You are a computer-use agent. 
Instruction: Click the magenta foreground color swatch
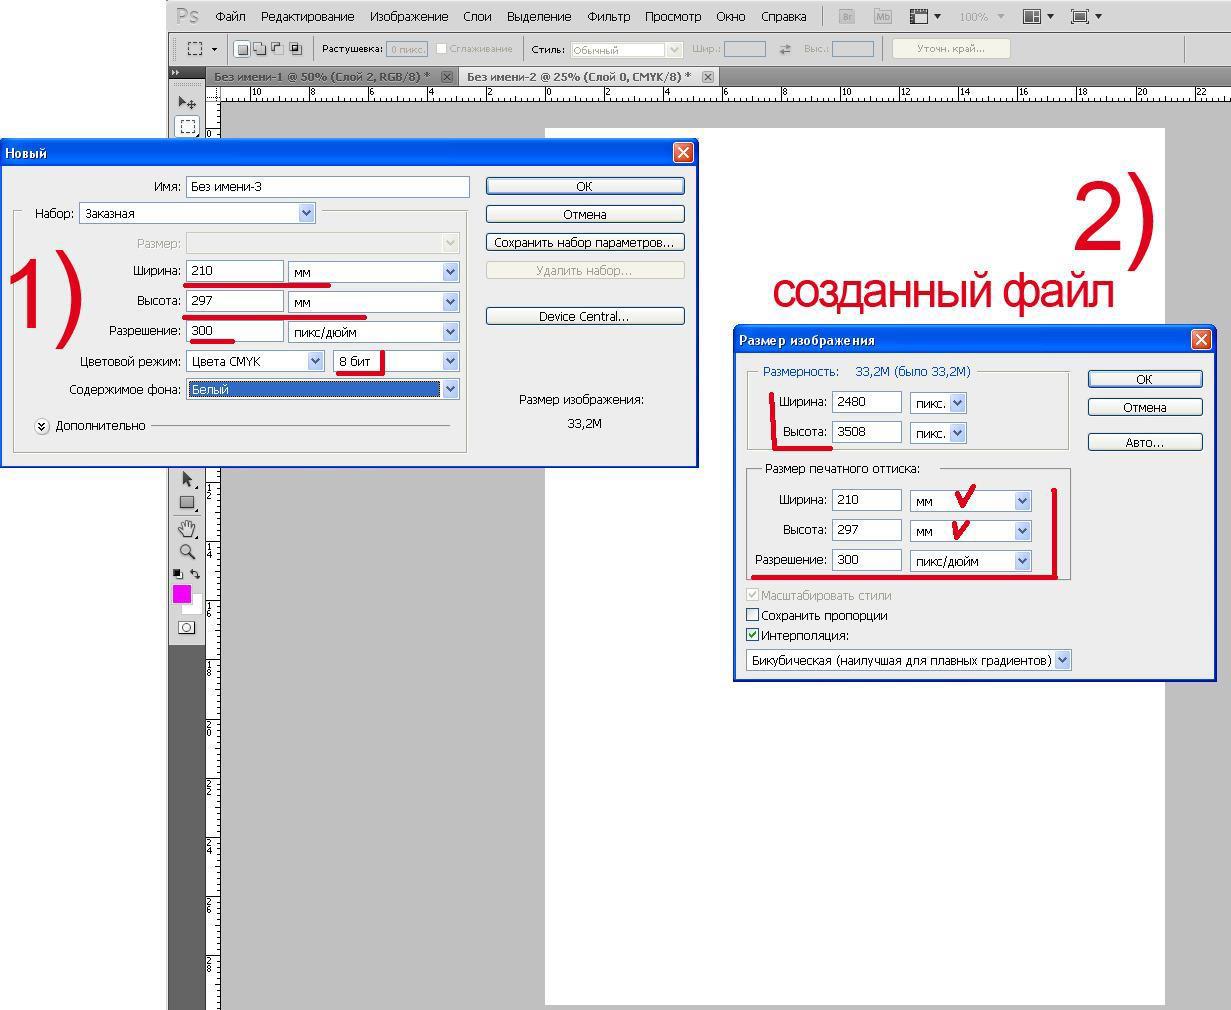pyautogui.click(x=181, y=594)
